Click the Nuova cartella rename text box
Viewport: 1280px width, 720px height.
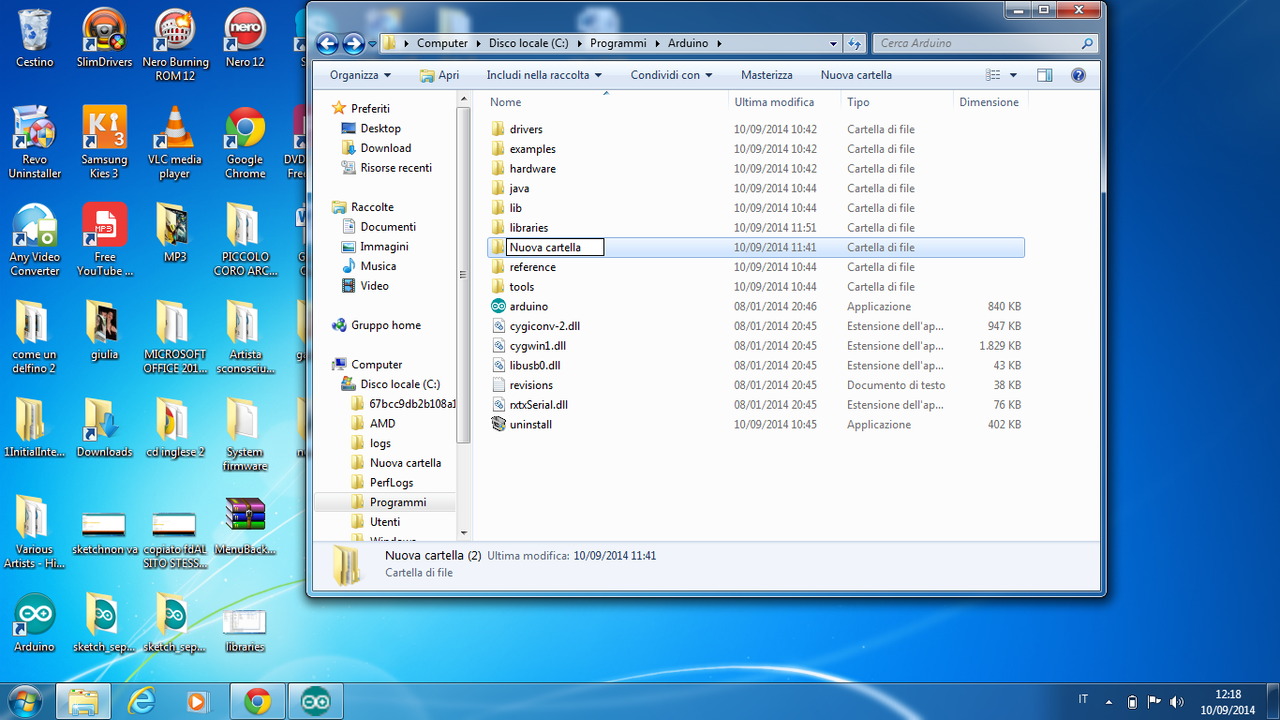[x=555, y=247]
